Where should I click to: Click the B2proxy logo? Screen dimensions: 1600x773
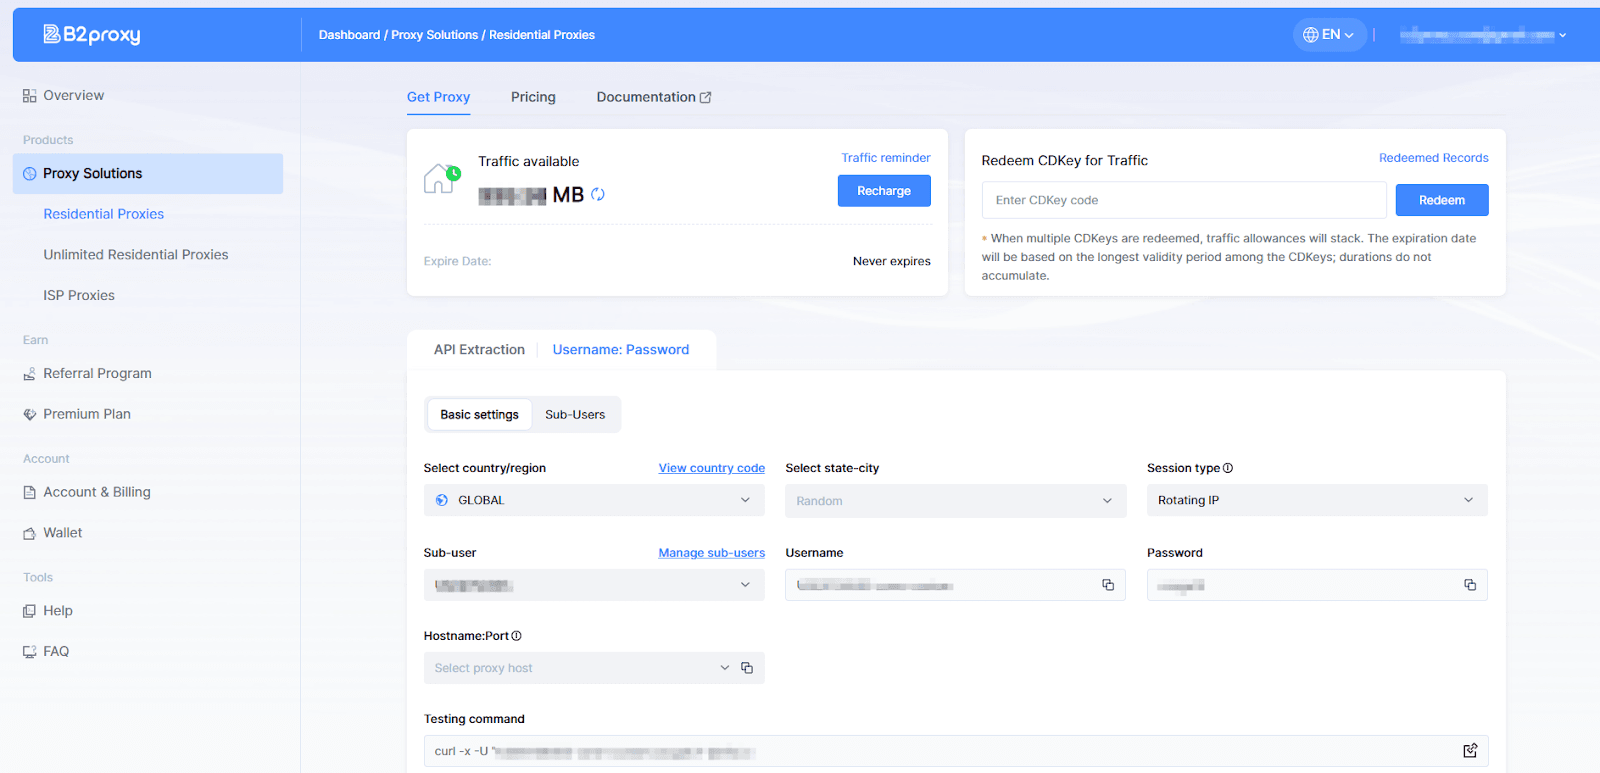tap(92, 35)
